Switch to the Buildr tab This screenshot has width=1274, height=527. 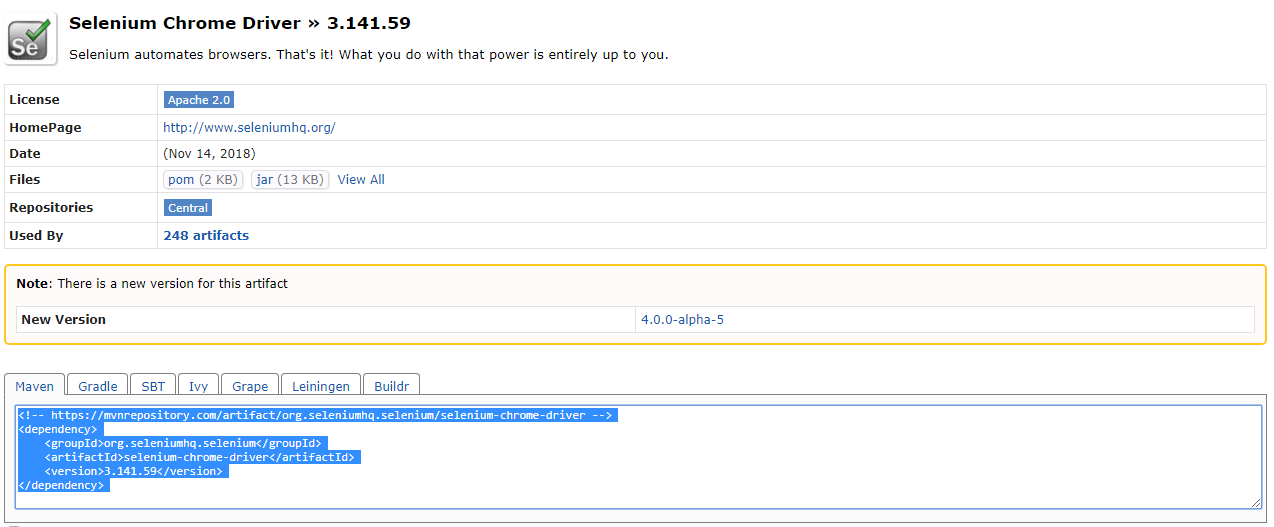(392, 386)
